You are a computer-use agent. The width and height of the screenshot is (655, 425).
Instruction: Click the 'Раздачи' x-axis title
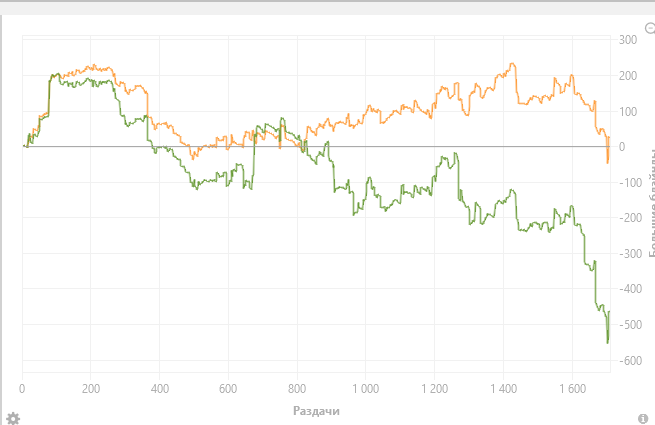pyautogui.click(x=318, y=410)
